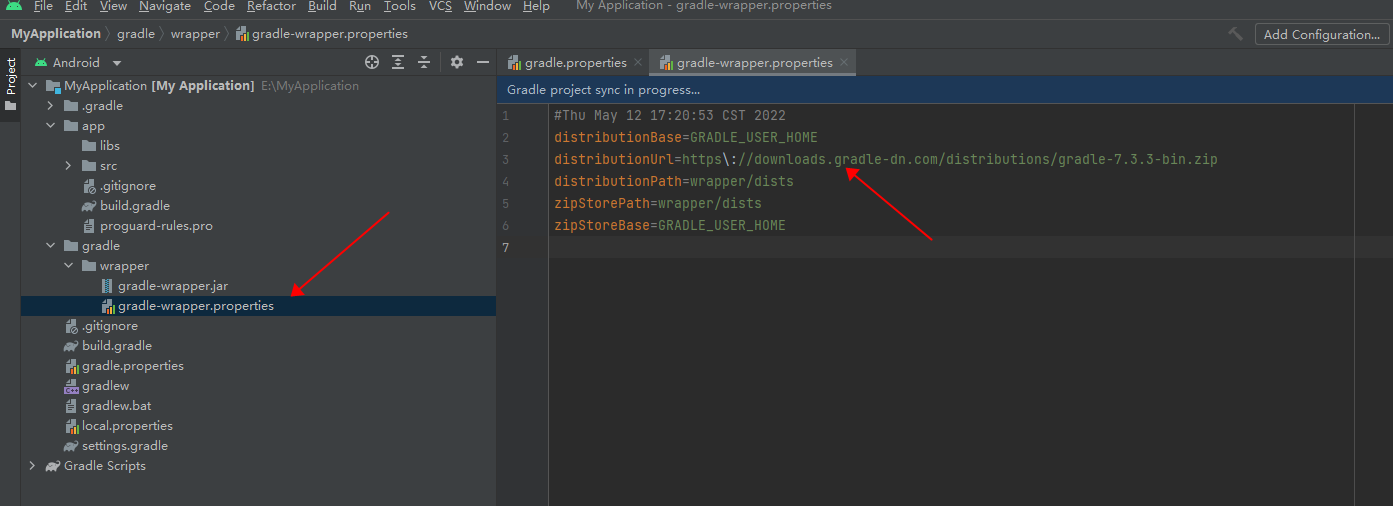
Task: Click the zipStorePath=wrapper/dists line
Action: pos(658,203)
